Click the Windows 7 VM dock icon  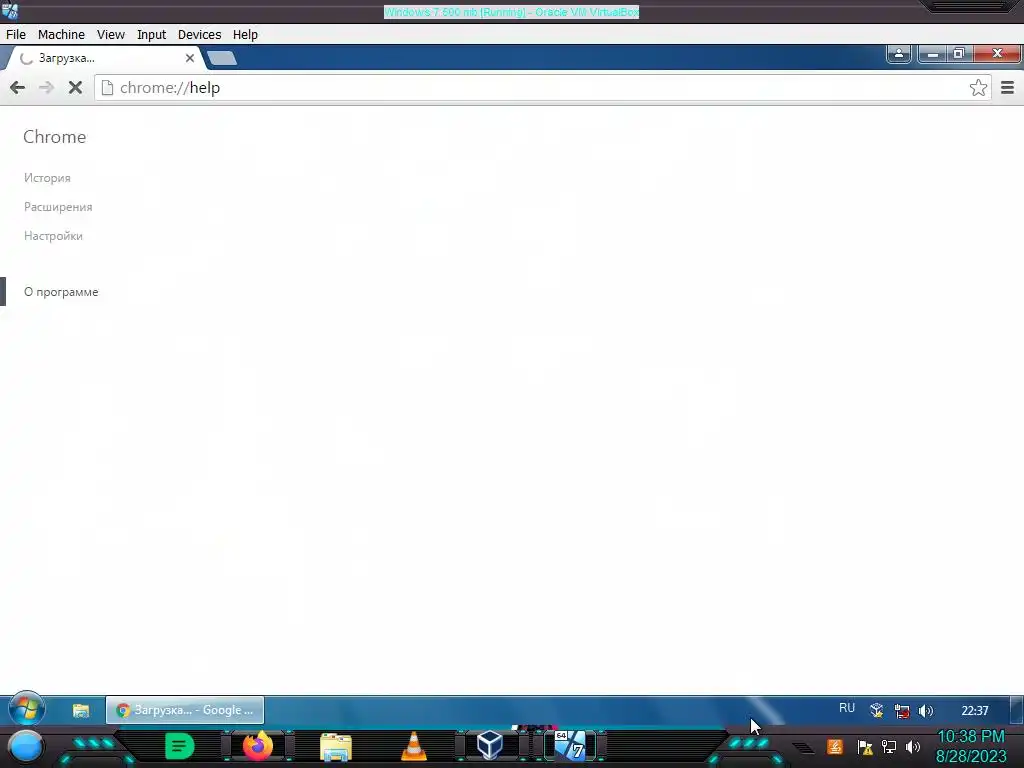pyautogui.click(x=569, y=746)
